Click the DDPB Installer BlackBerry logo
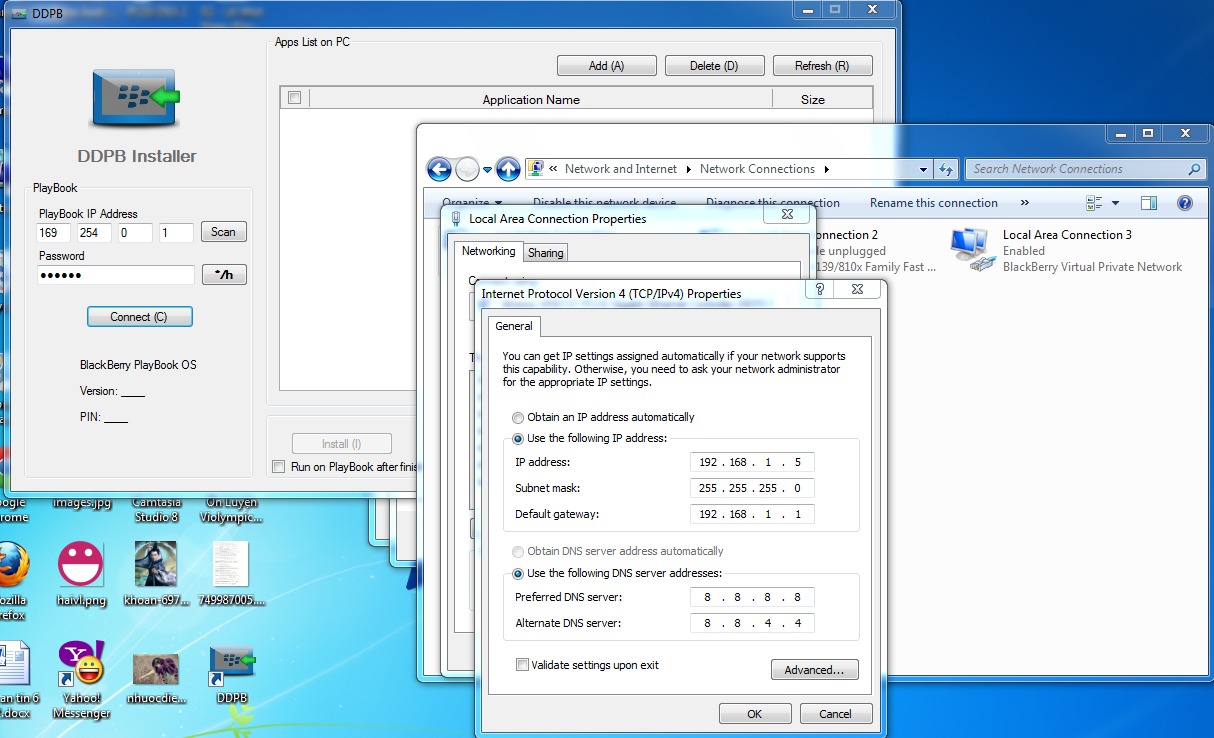Image resolution: width=1214 pixels, height=738 pixels. pos(134,98)
